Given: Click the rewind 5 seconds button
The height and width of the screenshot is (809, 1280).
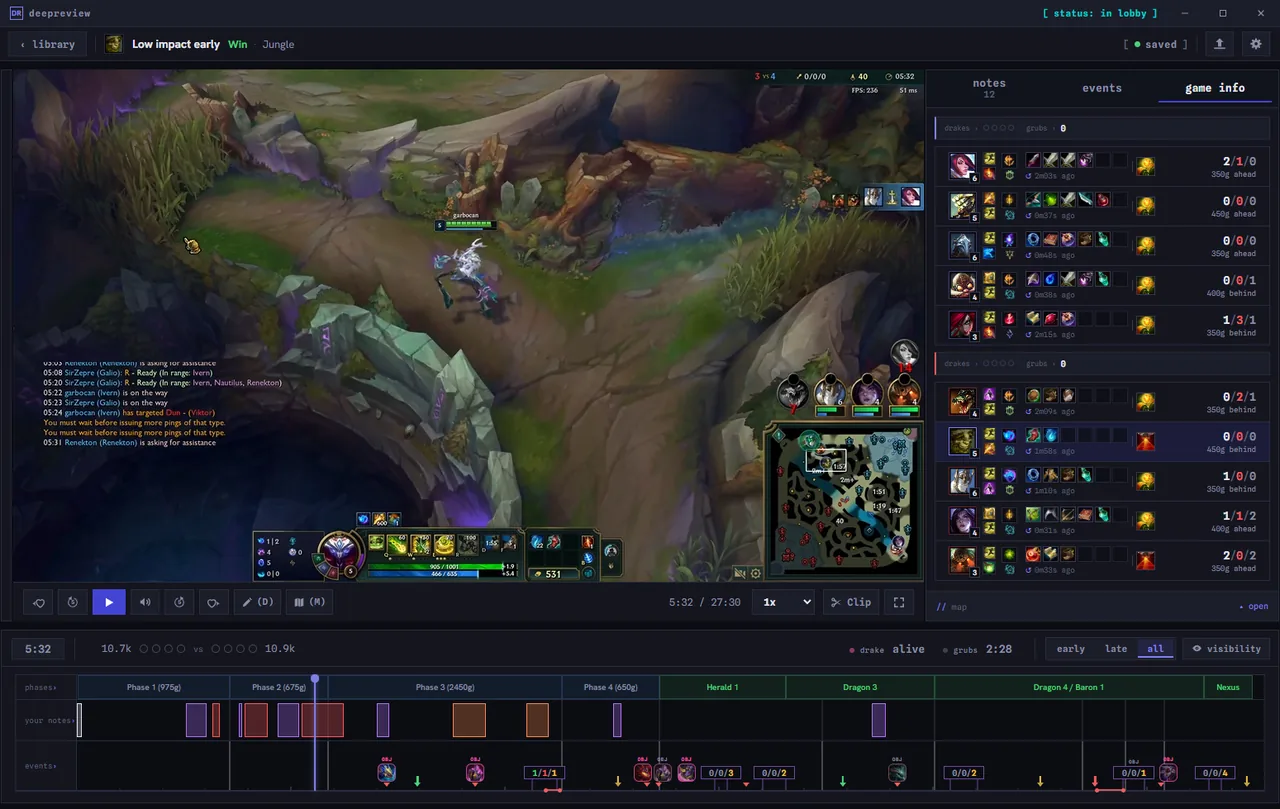Looking at the screenshot, I should coord(73,602).
